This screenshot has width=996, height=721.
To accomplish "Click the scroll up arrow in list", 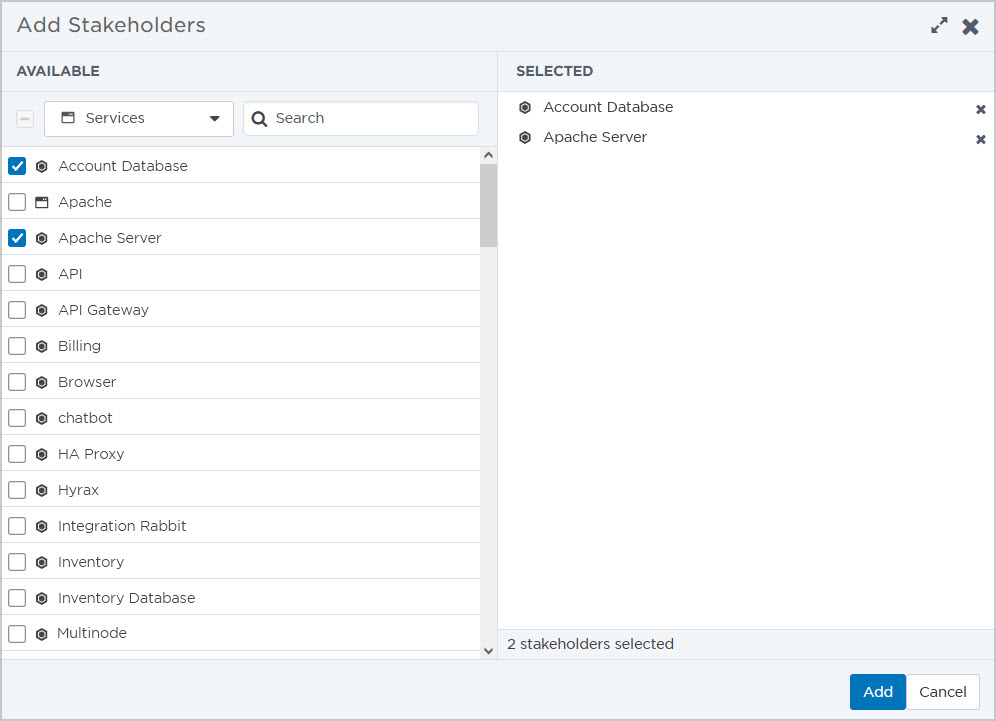I will coord(488,156).
